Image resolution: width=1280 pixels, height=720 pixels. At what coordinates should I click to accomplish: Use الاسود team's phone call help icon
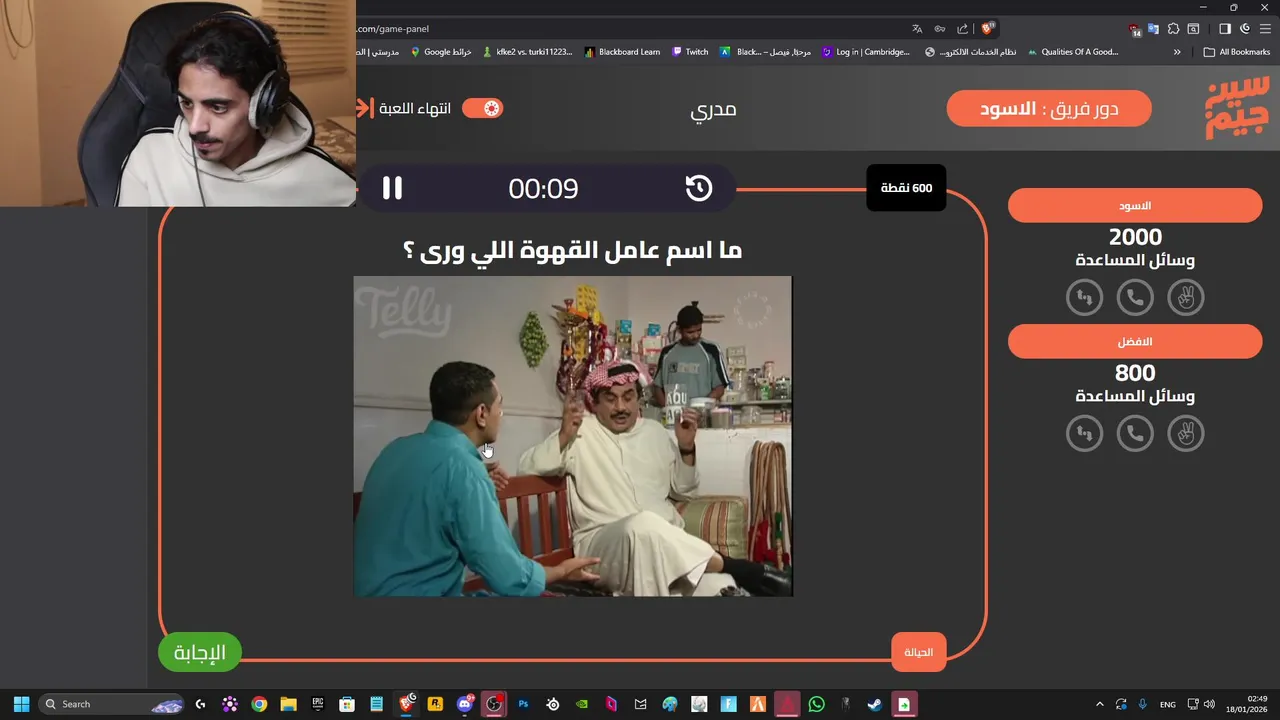[x=1135, y=297]
